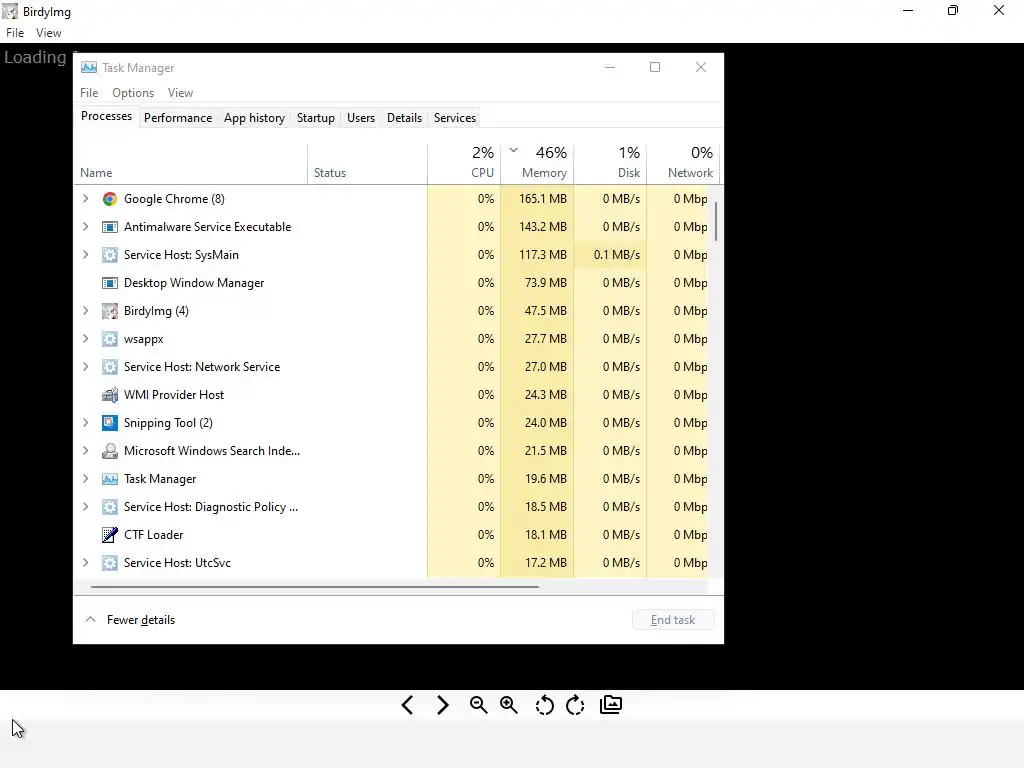Zoom in on the image
The width and height of the screenshot is (1024, 768).
[x=509, y=705]
